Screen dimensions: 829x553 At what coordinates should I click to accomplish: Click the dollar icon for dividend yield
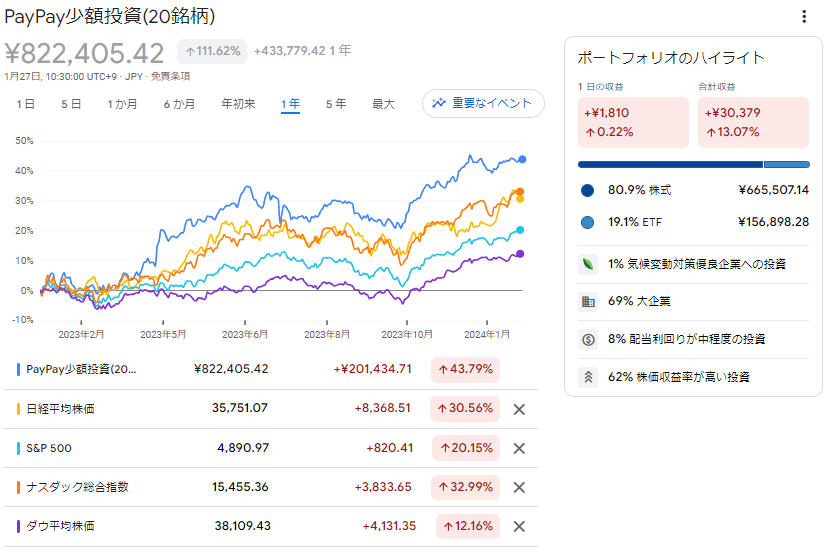588,339
